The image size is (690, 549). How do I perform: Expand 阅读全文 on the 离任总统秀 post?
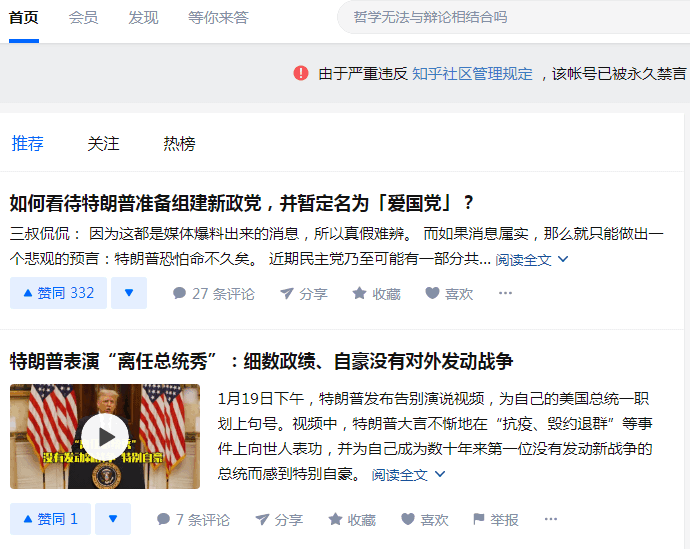tap(408, 475)
